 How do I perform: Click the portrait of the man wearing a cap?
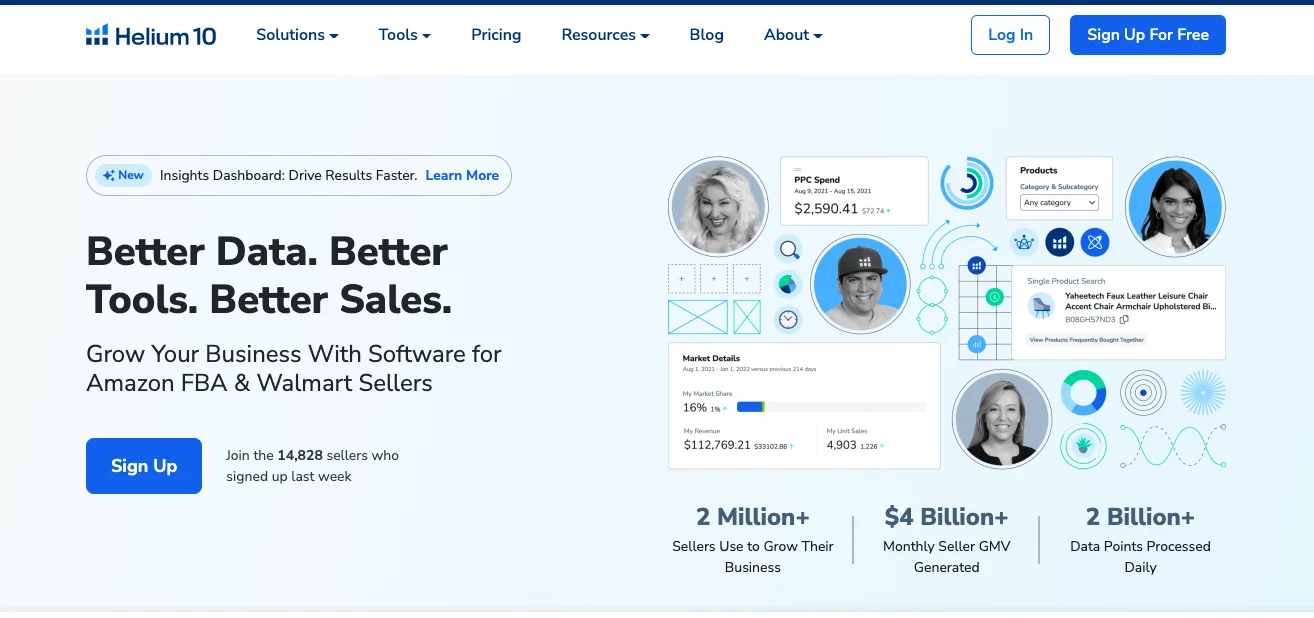point(860,284)
